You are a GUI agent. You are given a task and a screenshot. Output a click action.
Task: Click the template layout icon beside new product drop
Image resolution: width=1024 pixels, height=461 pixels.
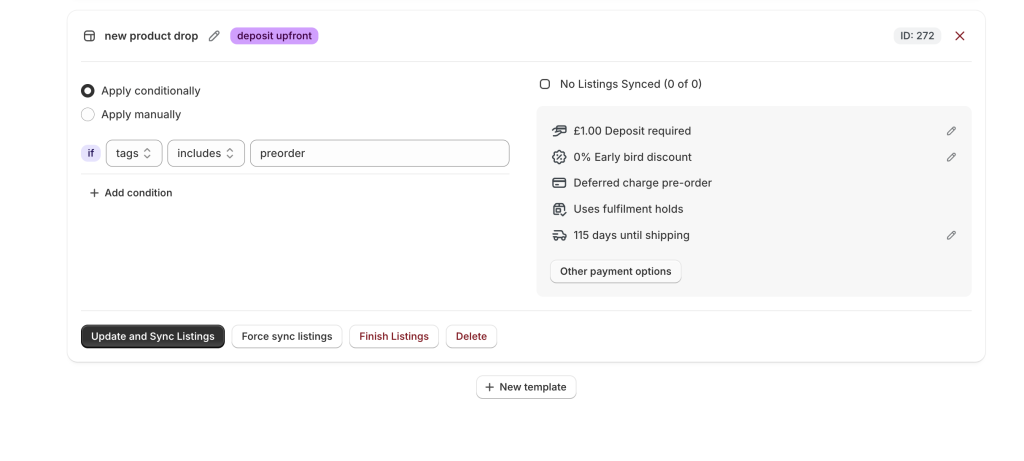point(89,36)
